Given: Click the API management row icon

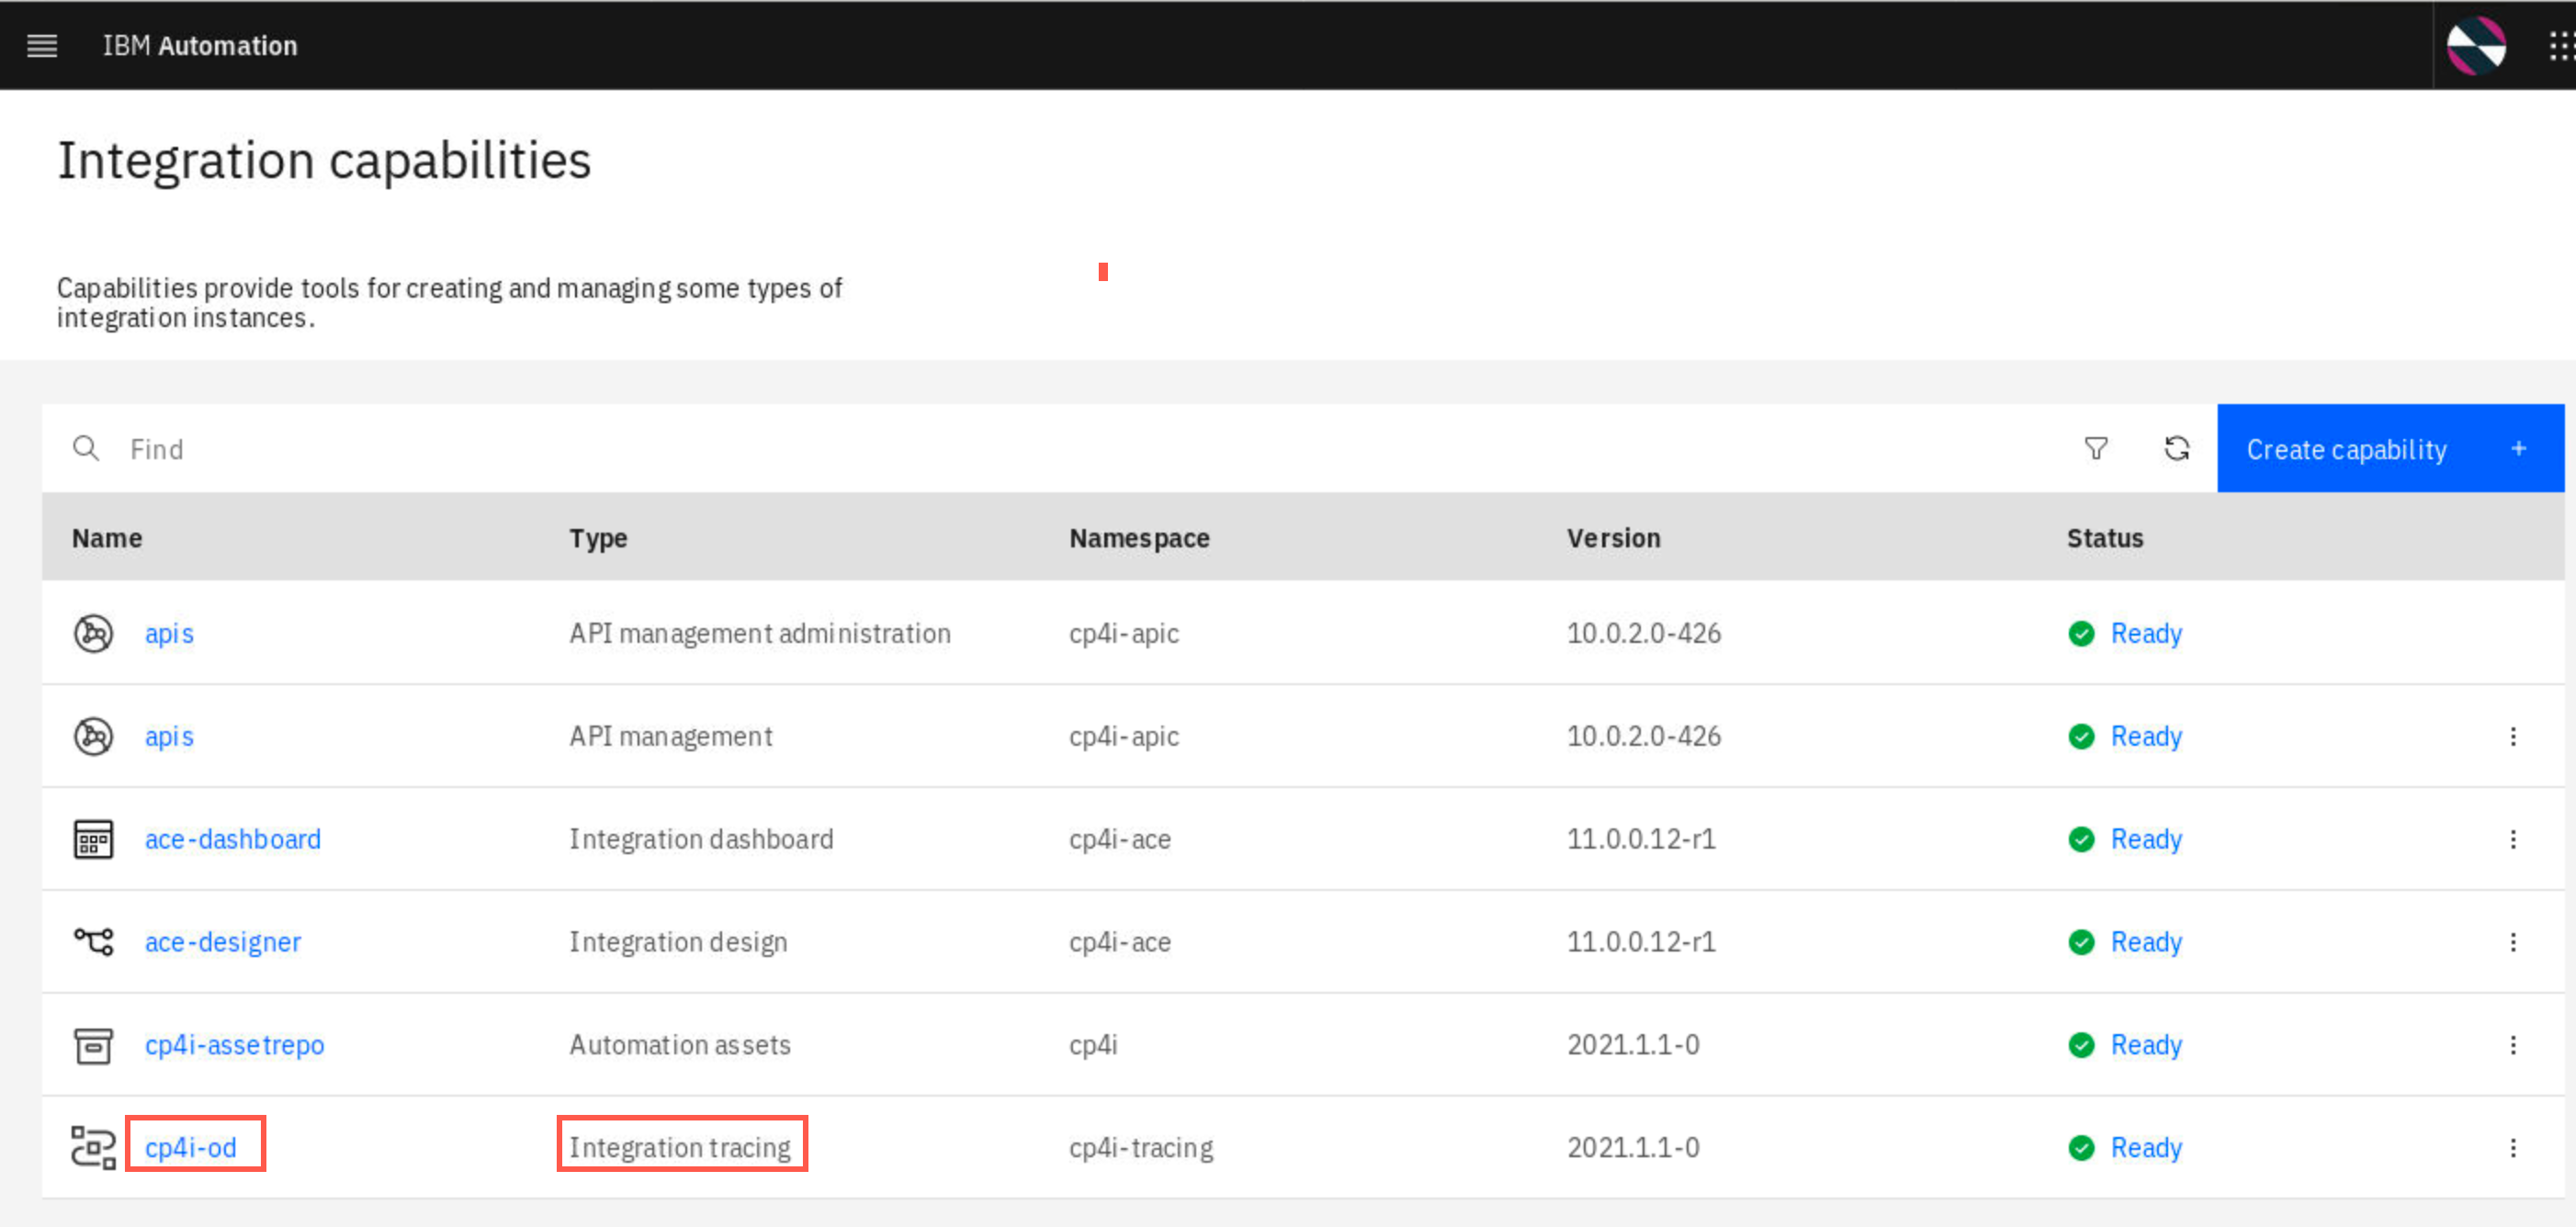Looking at the screenshot, I should tap(93, 736).
